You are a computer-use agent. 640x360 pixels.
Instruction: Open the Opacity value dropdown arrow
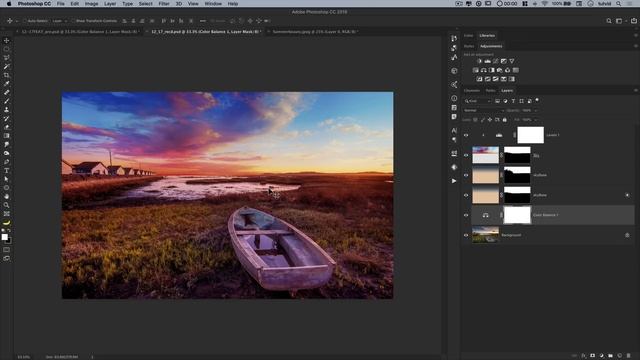536,110
